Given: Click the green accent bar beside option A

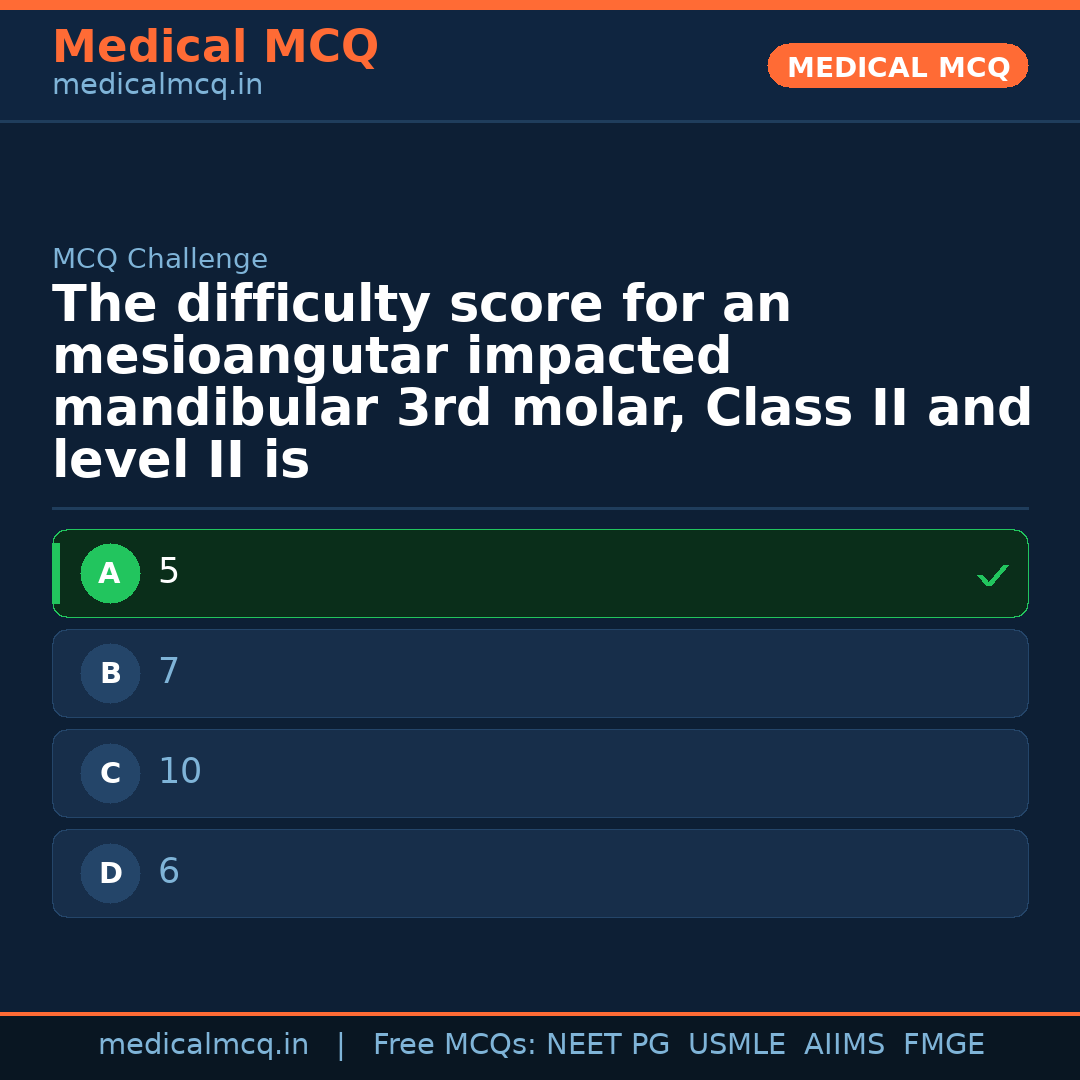Looking at the screenshot, I should (56, 573).
